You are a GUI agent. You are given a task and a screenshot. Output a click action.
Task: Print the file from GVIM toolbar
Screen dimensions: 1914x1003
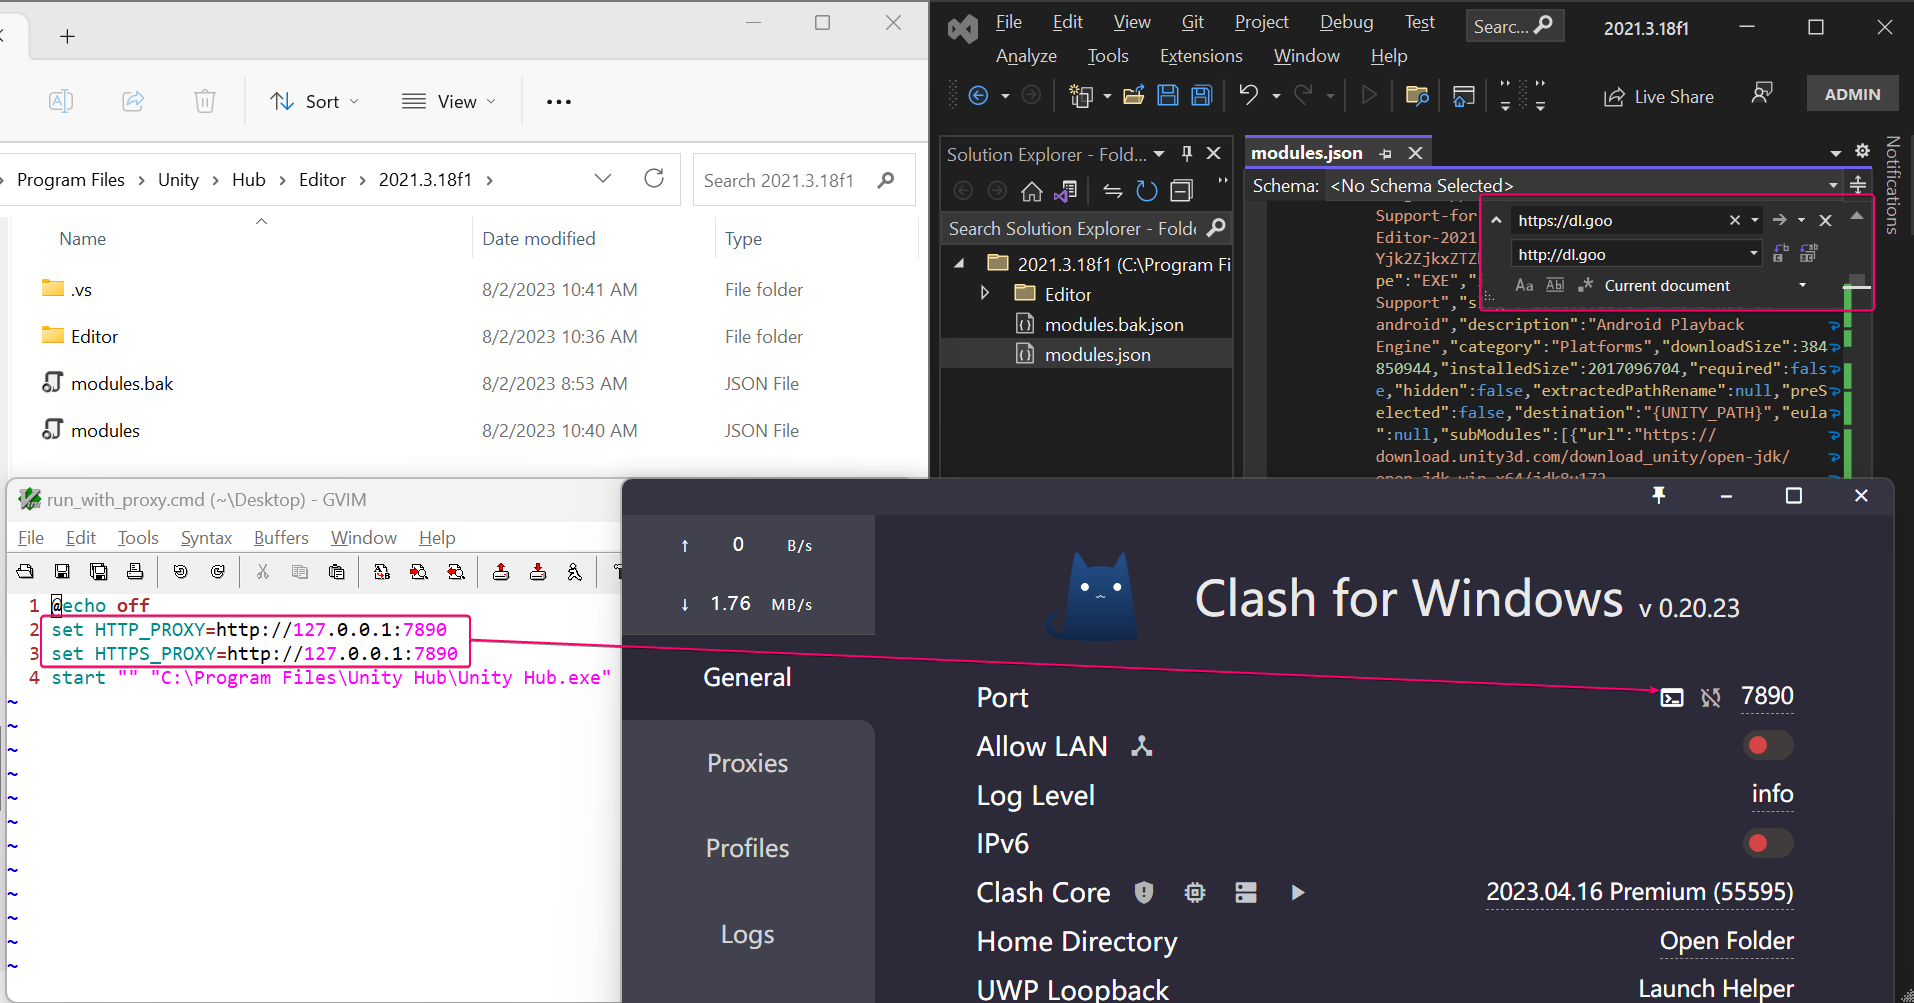135,571
